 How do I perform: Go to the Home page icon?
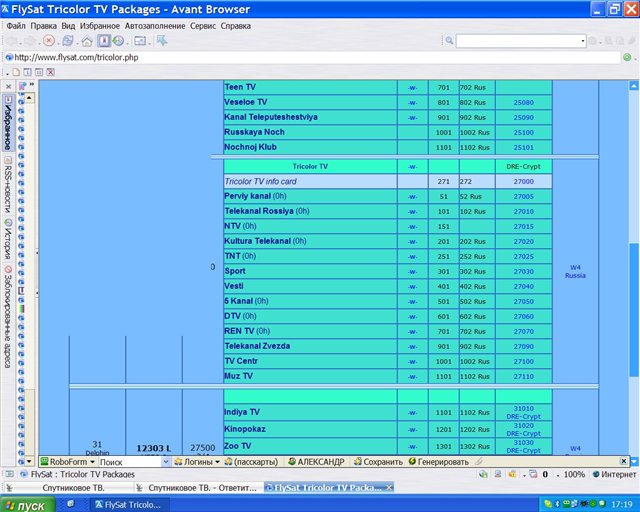[87, 41]
